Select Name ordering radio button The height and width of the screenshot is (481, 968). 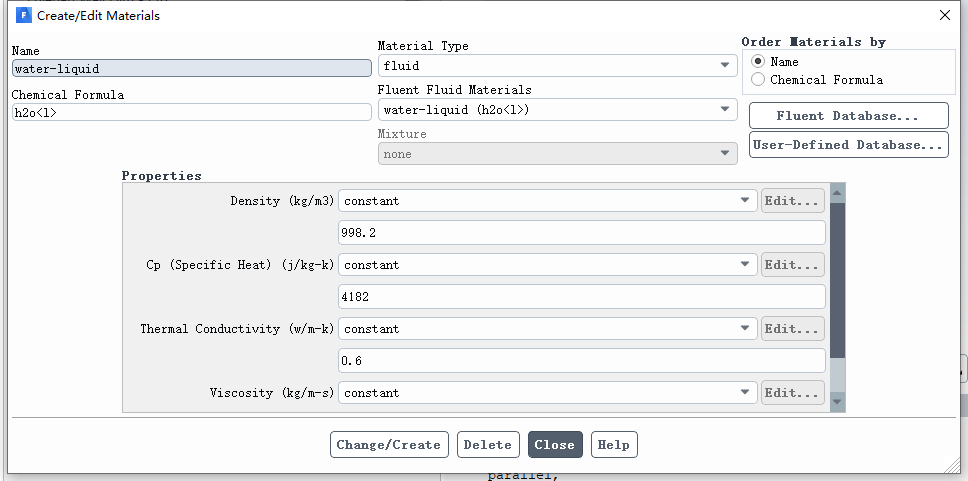point(758,62)
